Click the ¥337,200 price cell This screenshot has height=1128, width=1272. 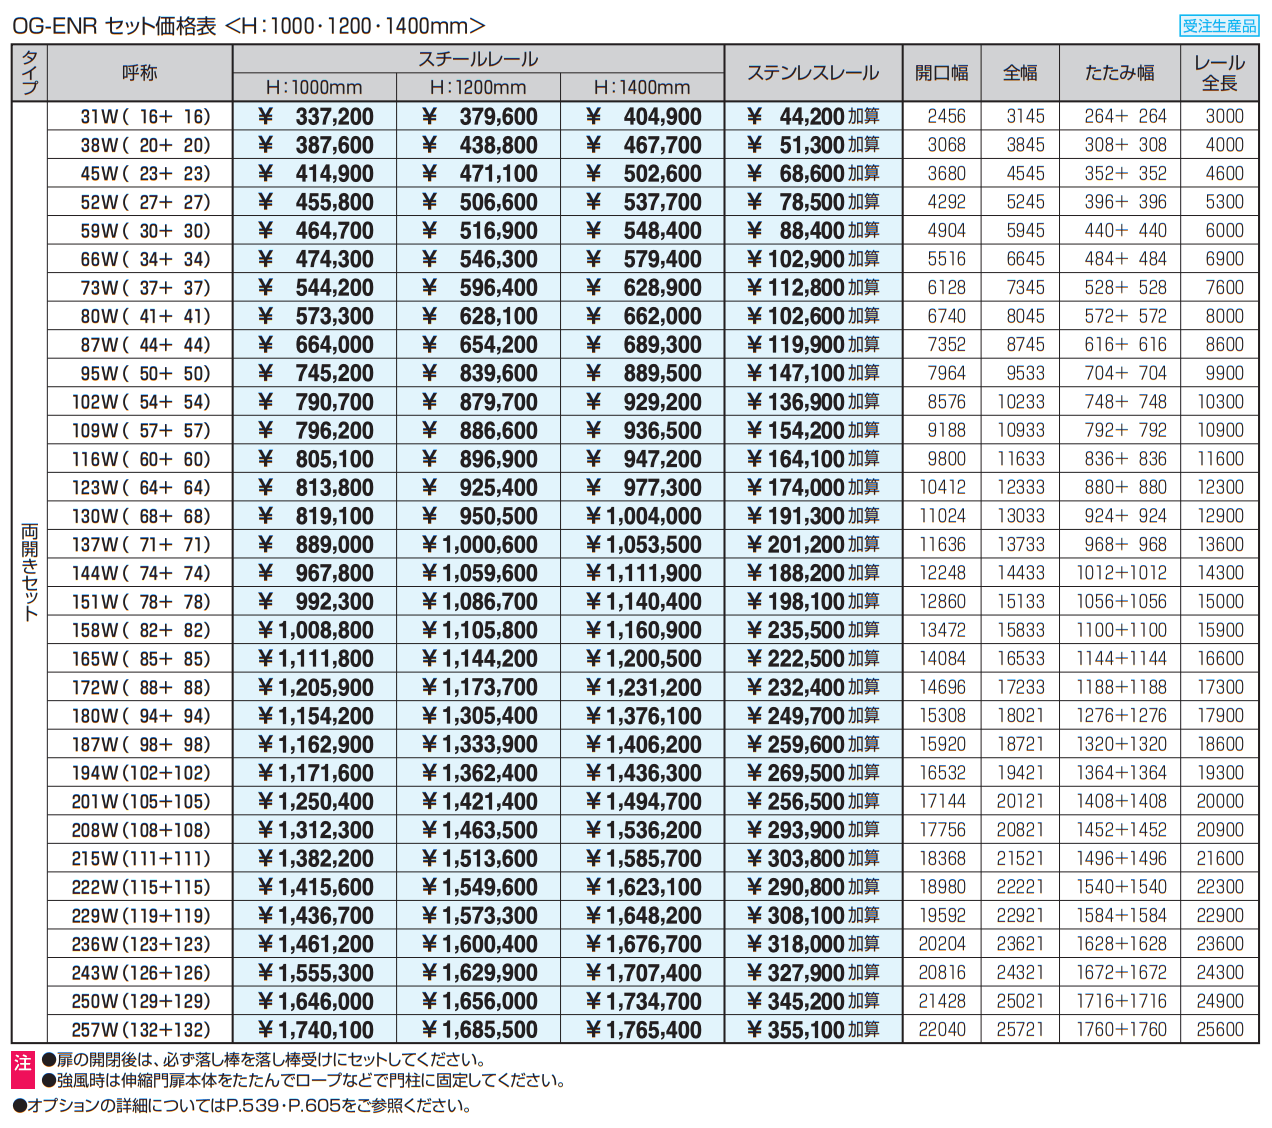[315, 117]
